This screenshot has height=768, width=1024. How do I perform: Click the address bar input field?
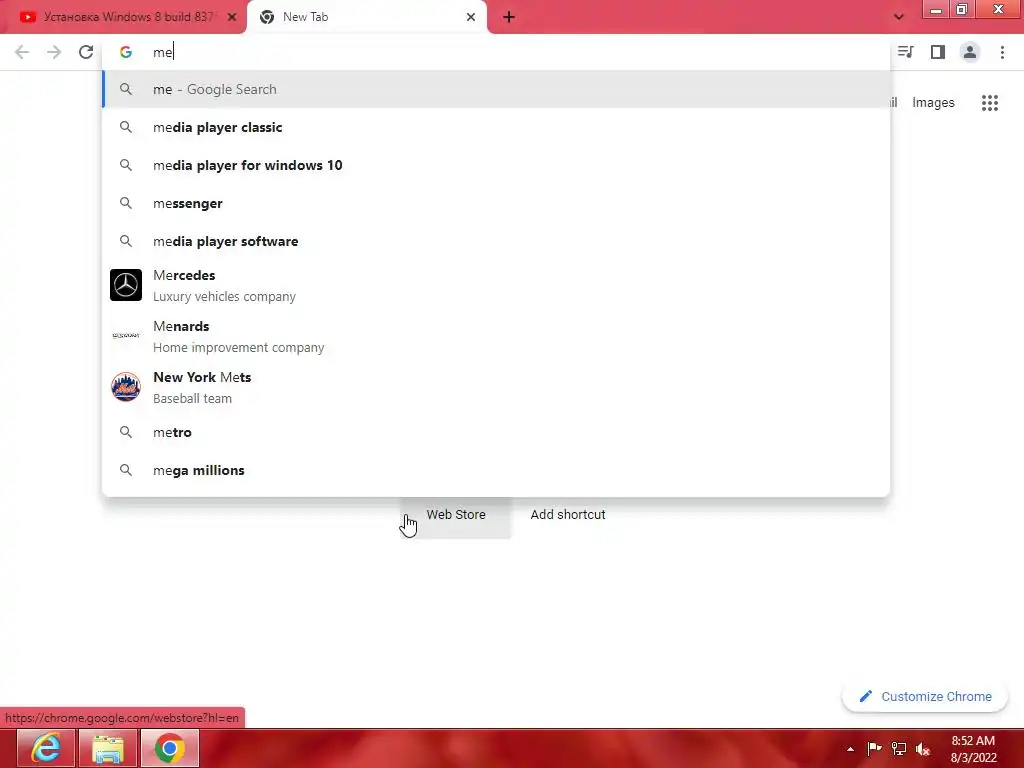tap(496, 52)
